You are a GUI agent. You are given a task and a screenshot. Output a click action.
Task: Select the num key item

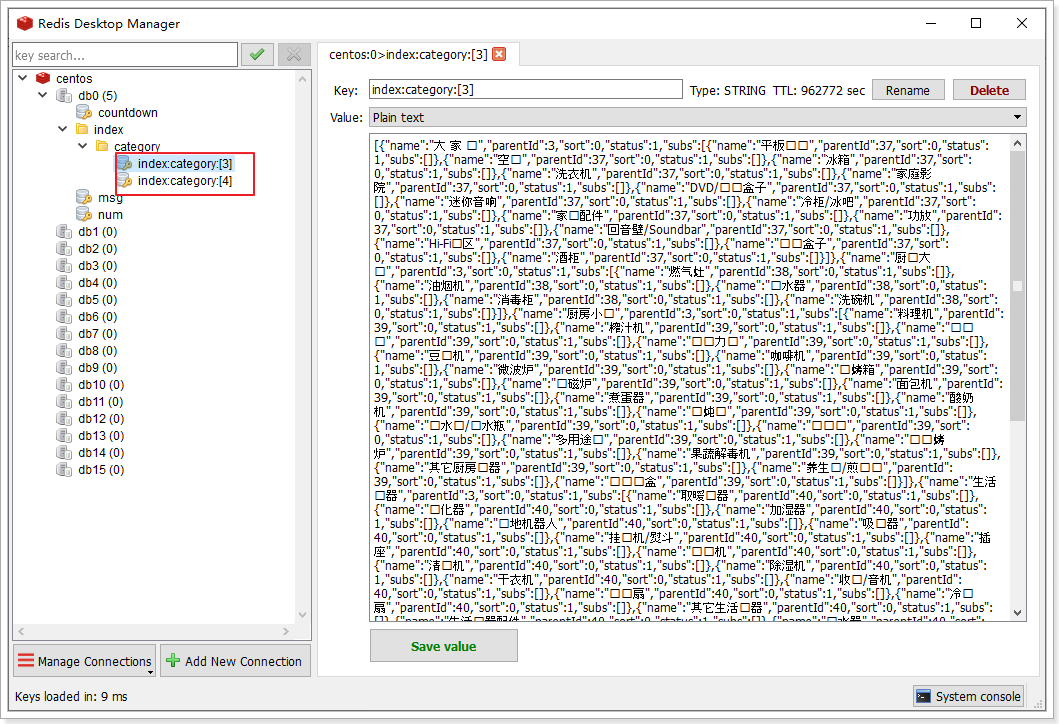click(x=110, y=214)
